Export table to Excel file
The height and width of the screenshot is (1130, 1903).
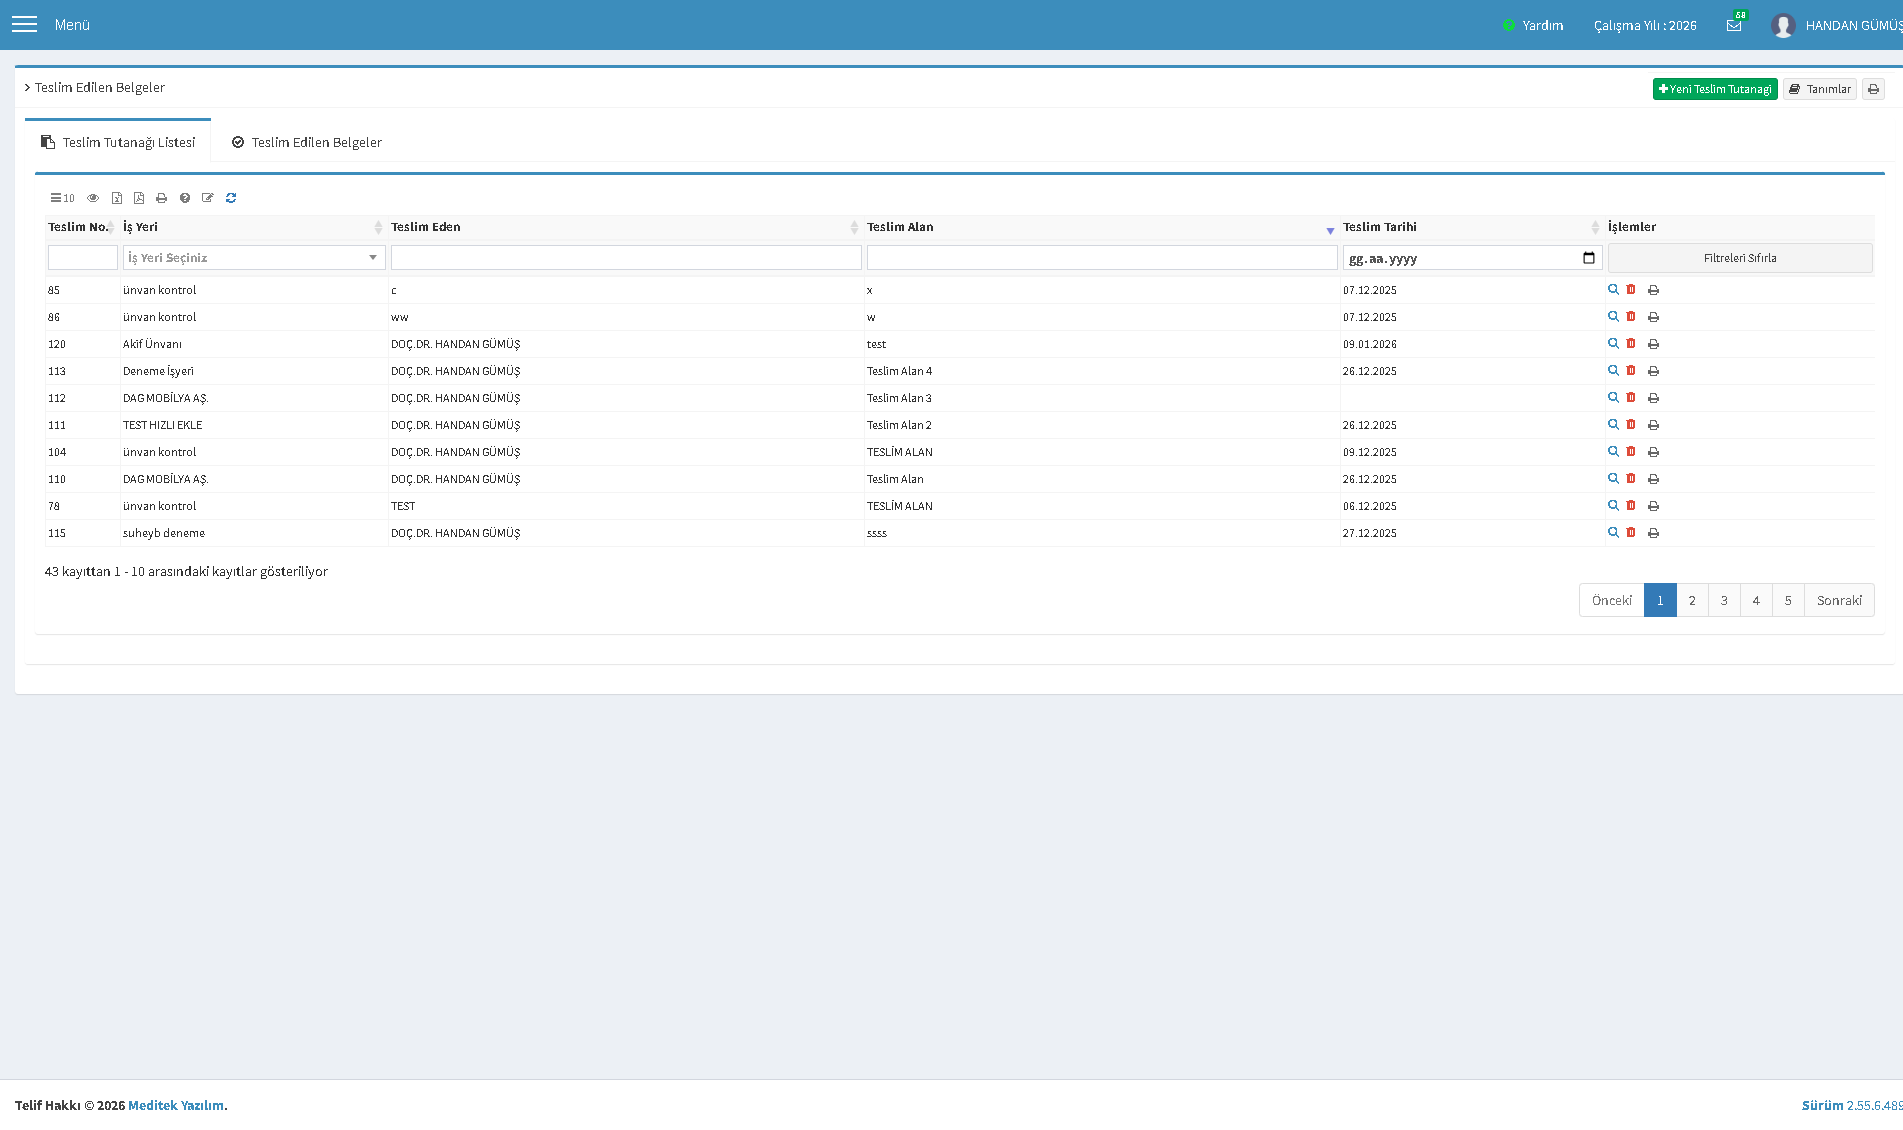coord(117,198)
